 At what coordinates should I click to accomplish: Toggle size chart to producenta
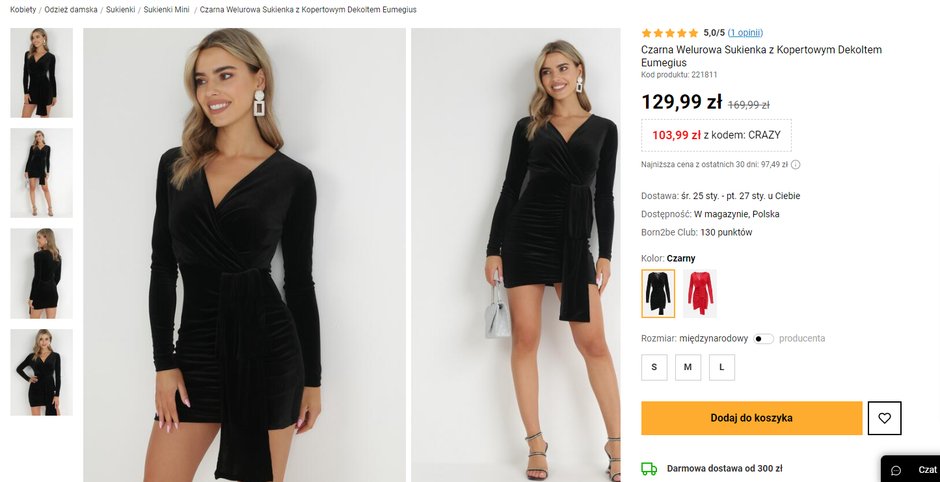click(x=763, y=339)
